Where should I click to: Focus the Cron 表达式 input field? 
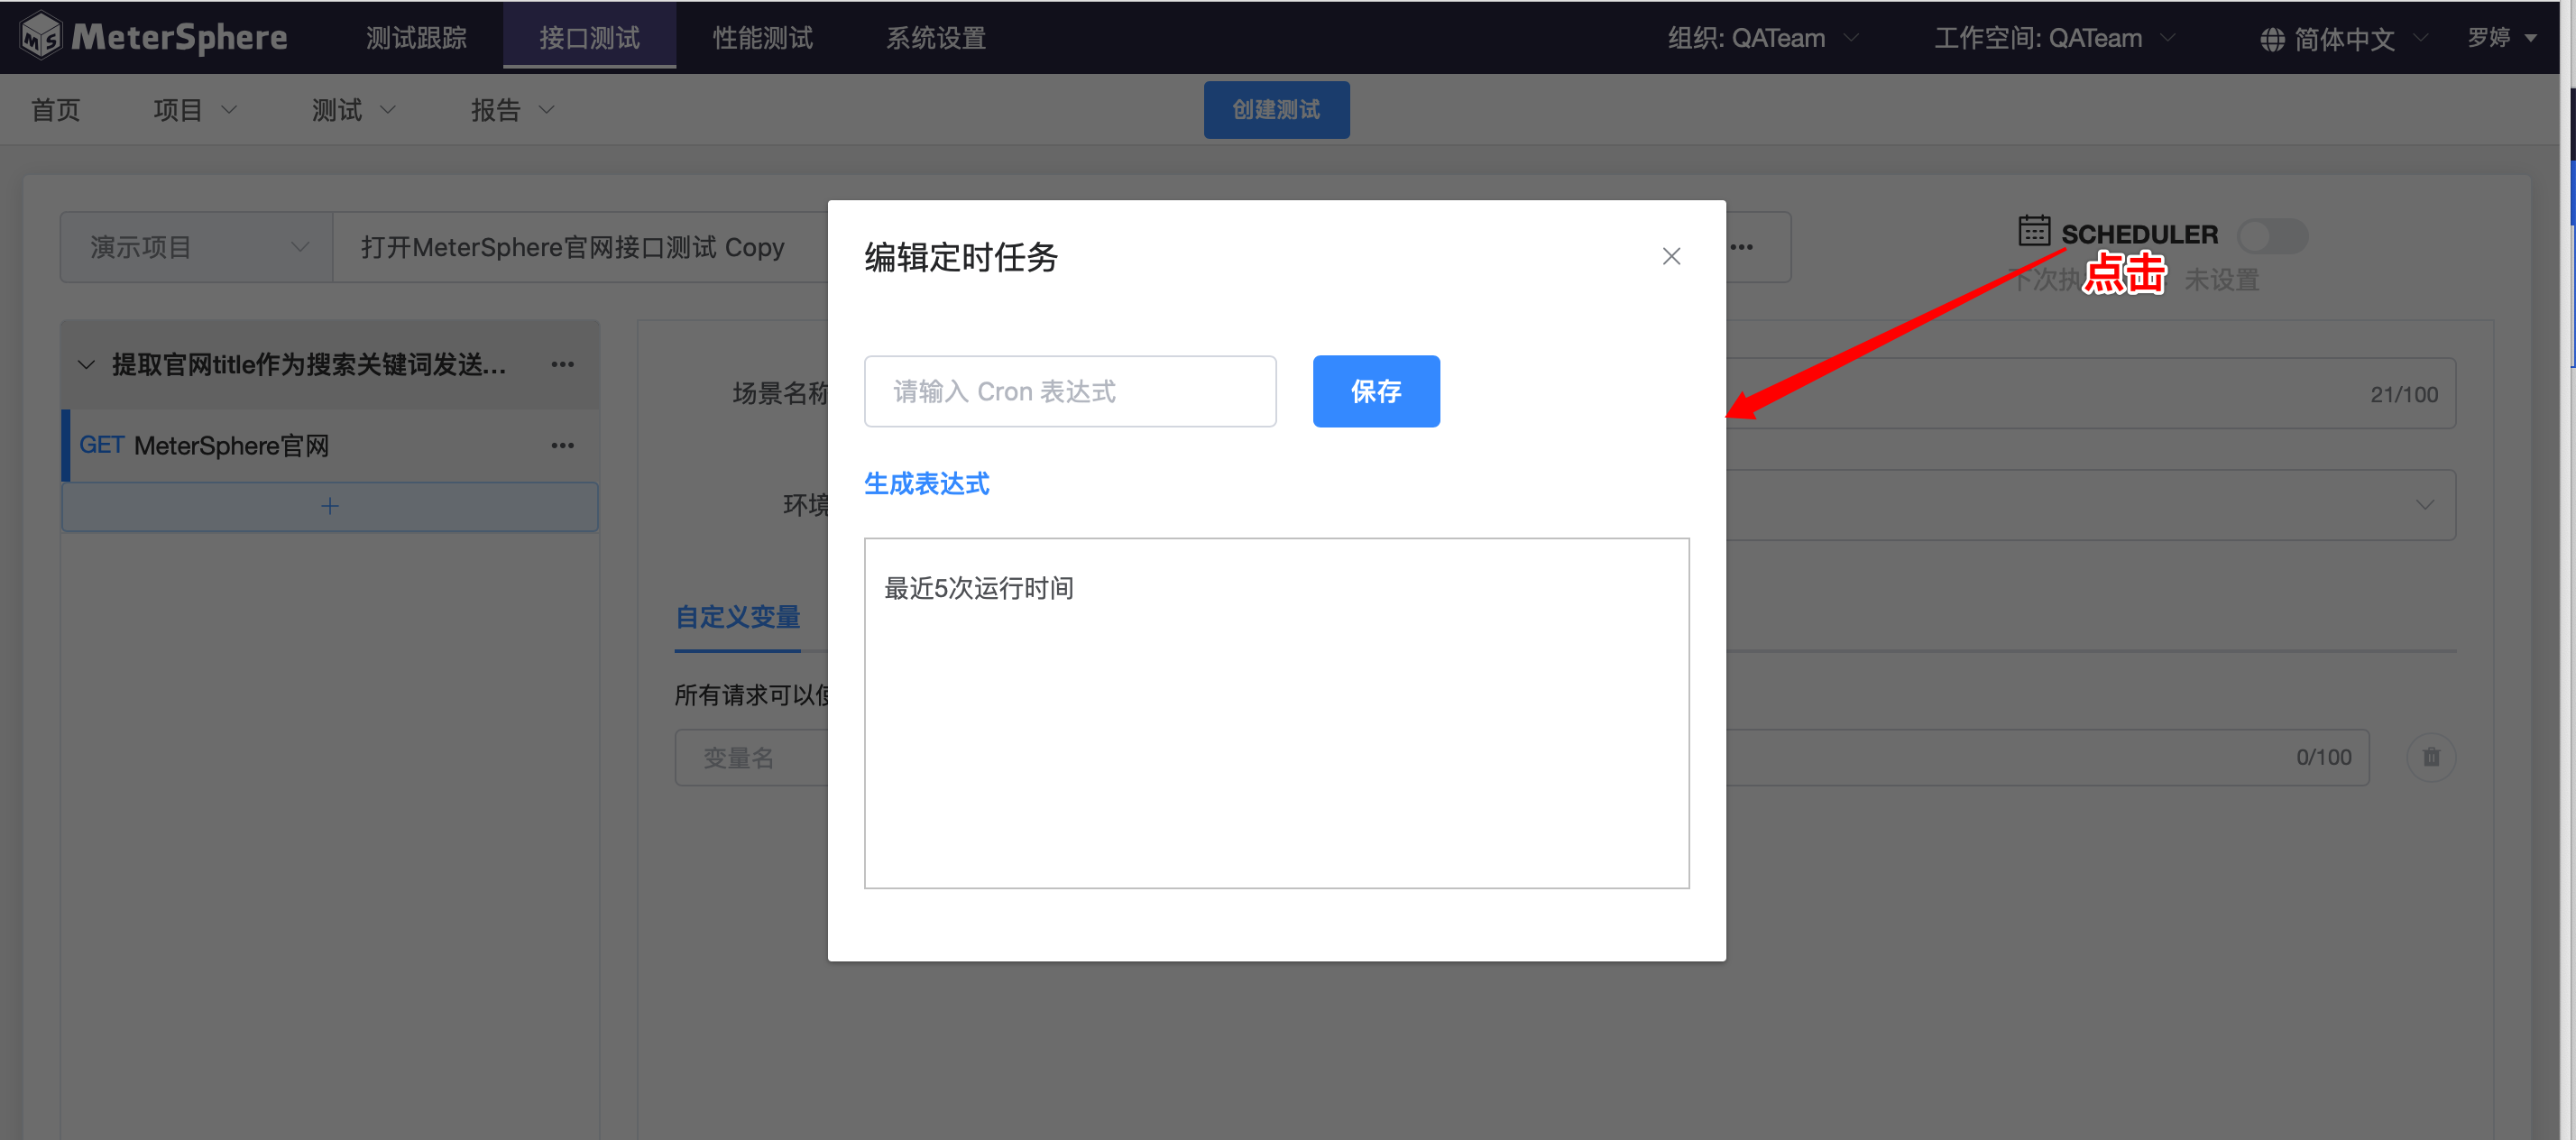pyautogui.click(x=1069, y=392)
